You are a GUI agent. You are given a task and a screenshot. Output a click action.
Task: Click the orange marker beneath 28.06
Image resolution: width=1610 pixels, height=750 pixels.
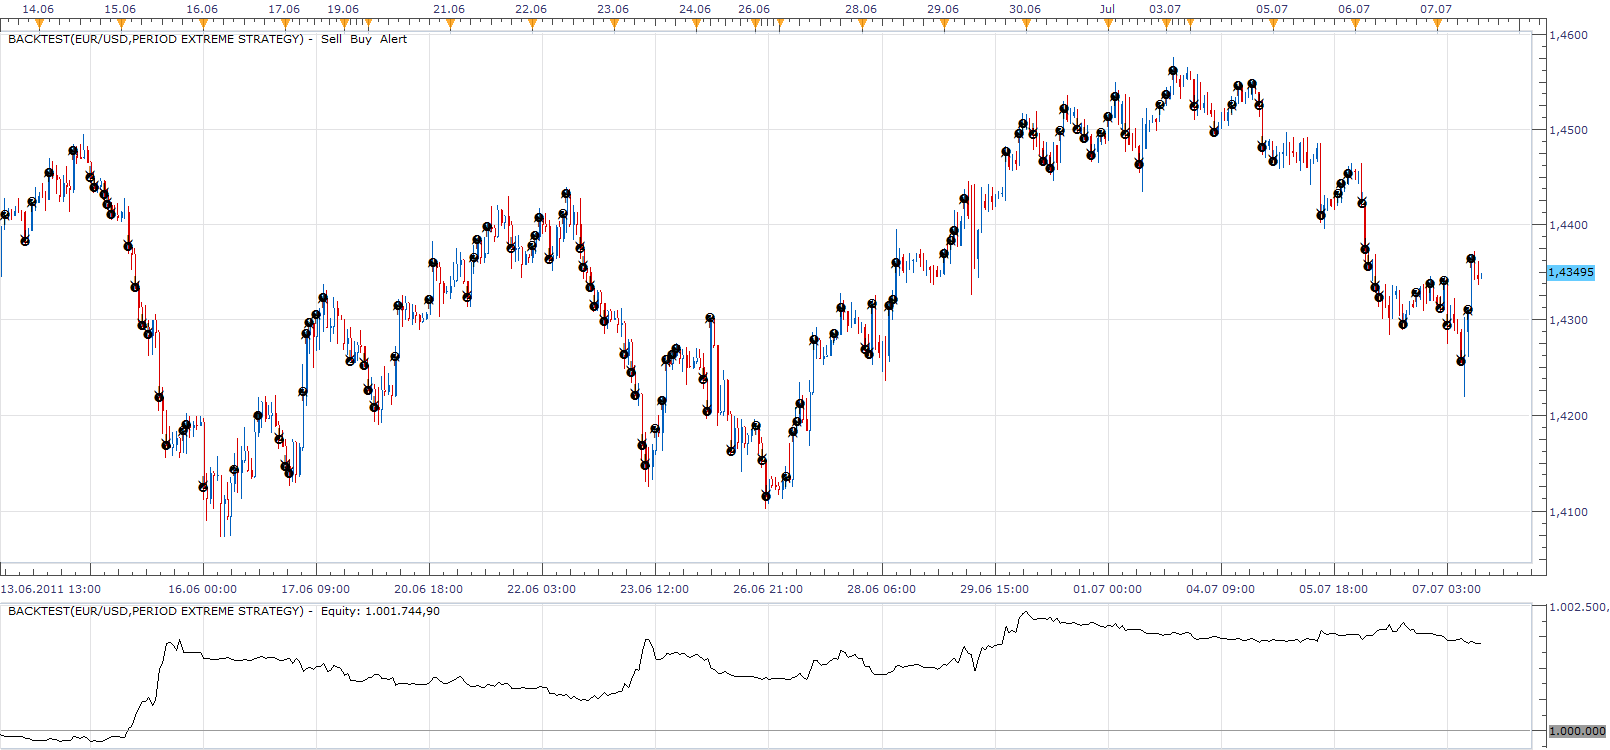click(x=862, y=24)
